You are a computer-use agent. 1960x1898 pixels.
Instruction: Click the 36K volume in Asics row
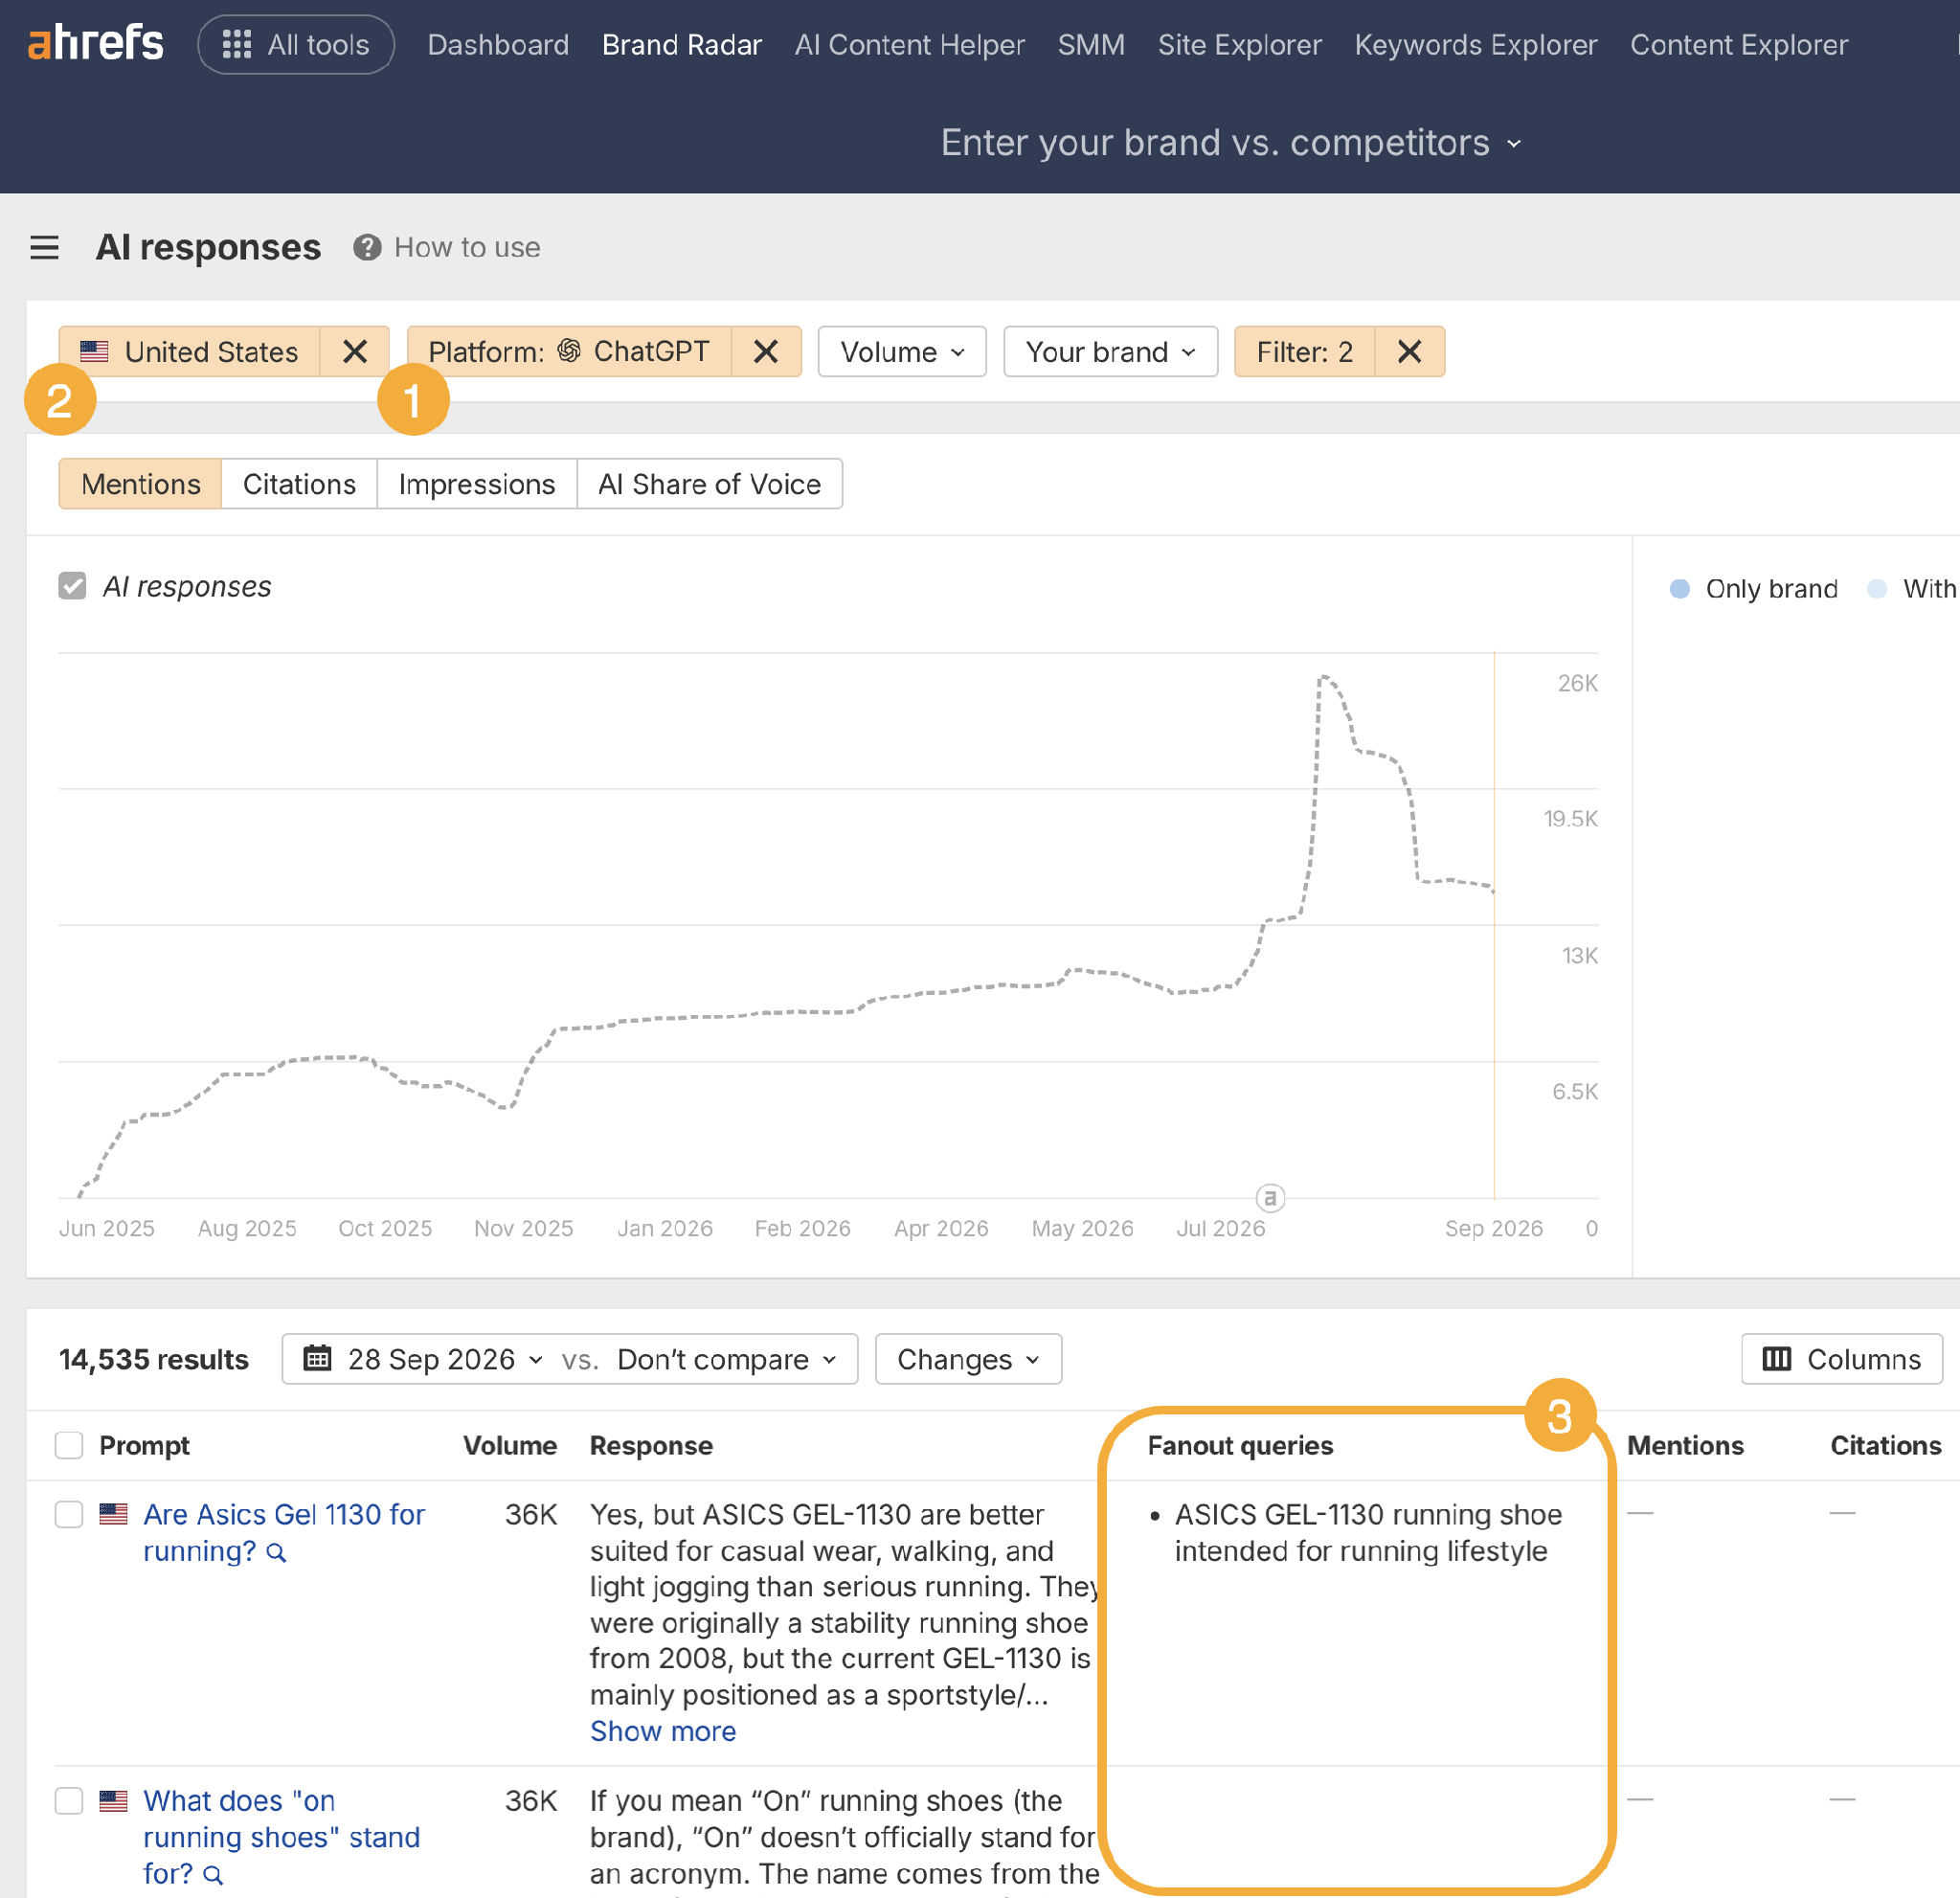530,1514
